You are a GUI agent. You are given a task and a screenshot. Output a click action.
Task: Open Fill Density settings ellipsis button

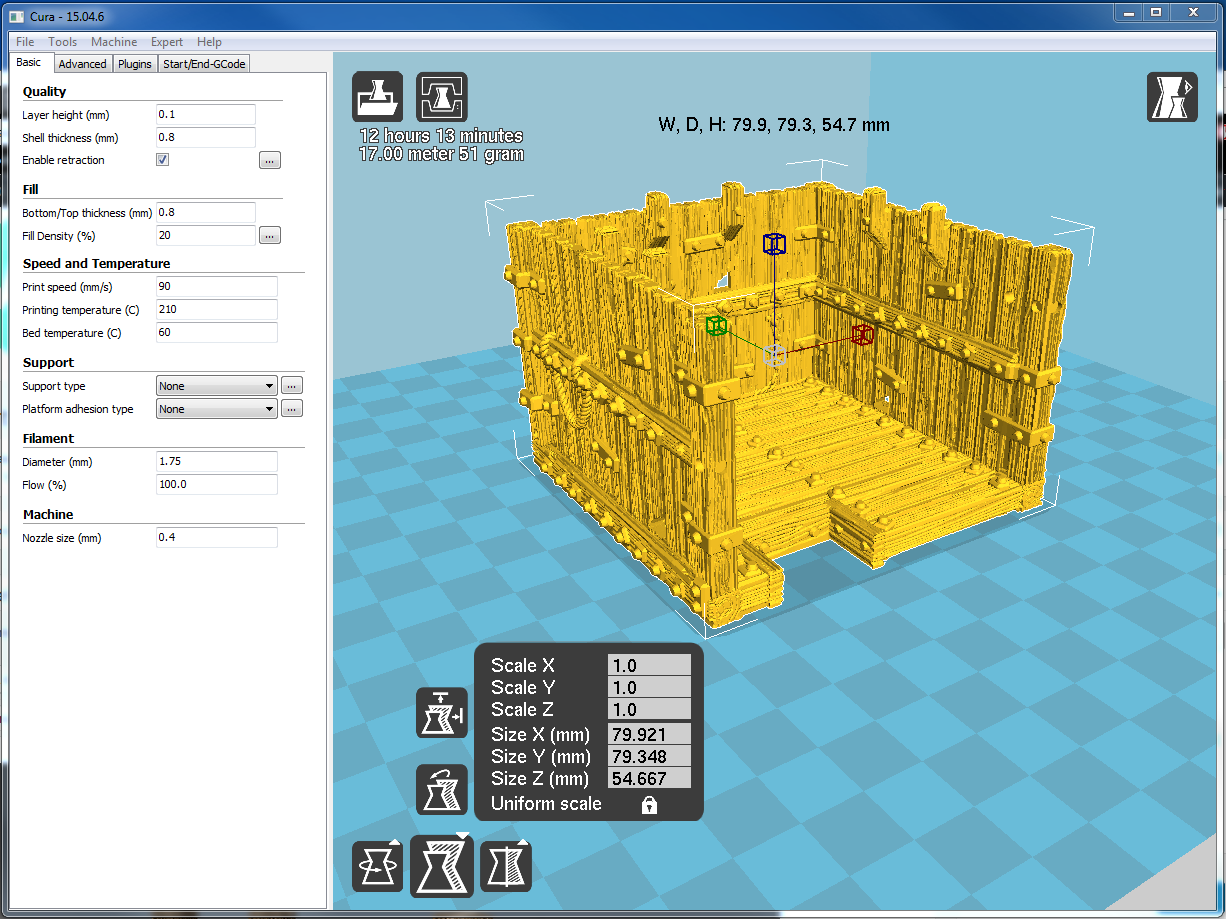pyautogui.click(x=270, y=236)
